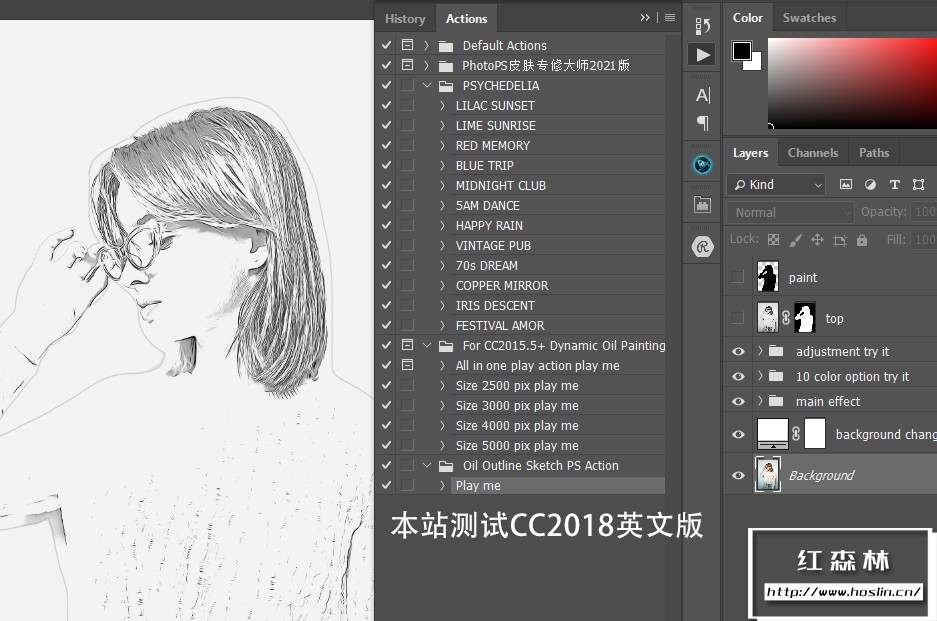Open the Actions panel menu icon

click(669, 18)
